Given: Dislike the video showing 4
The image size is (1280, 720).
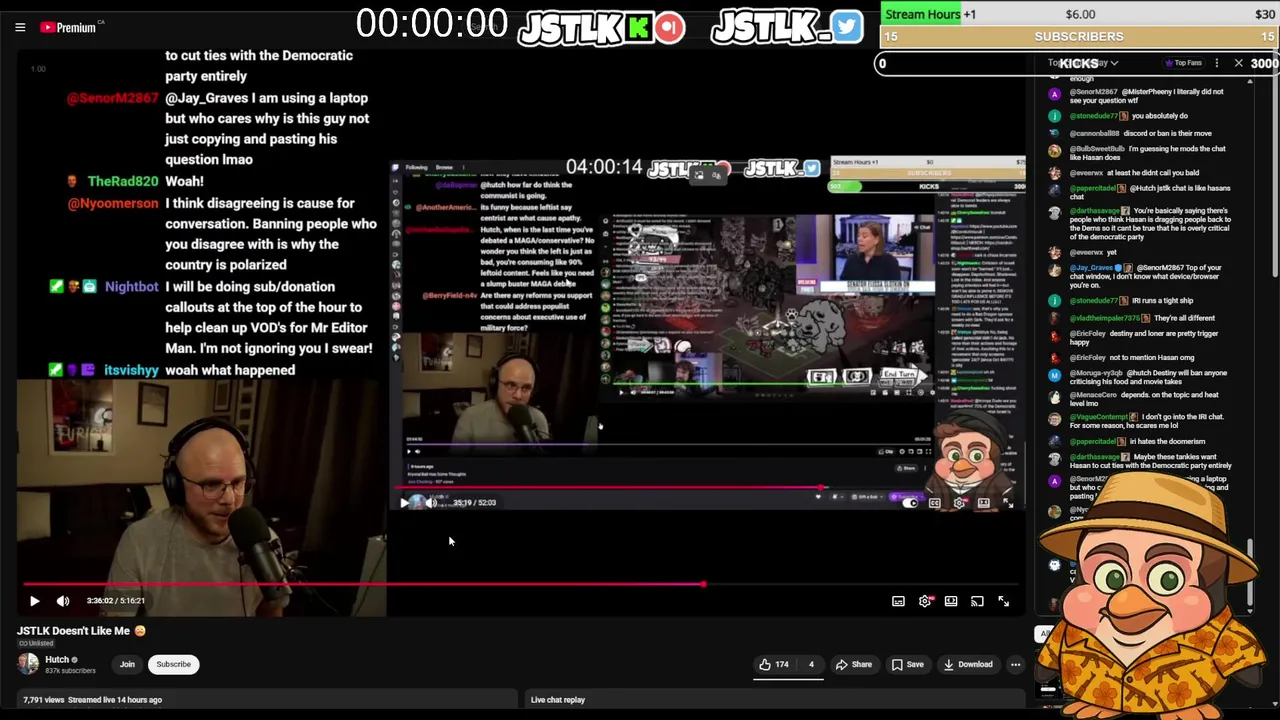Looking at the screenshot, I should pyautogui.click(x=811, y=664).
